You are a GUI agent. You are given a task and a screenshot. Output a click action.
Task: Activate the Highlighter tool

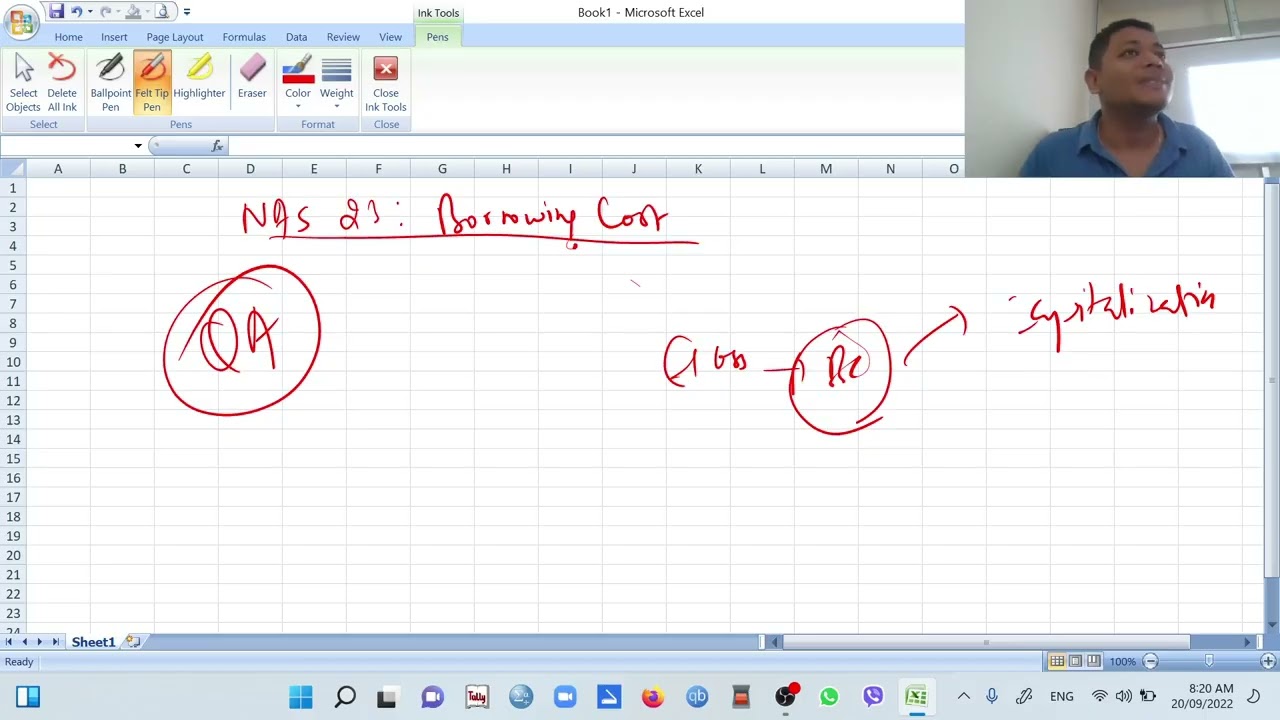(x=199, y=83)
